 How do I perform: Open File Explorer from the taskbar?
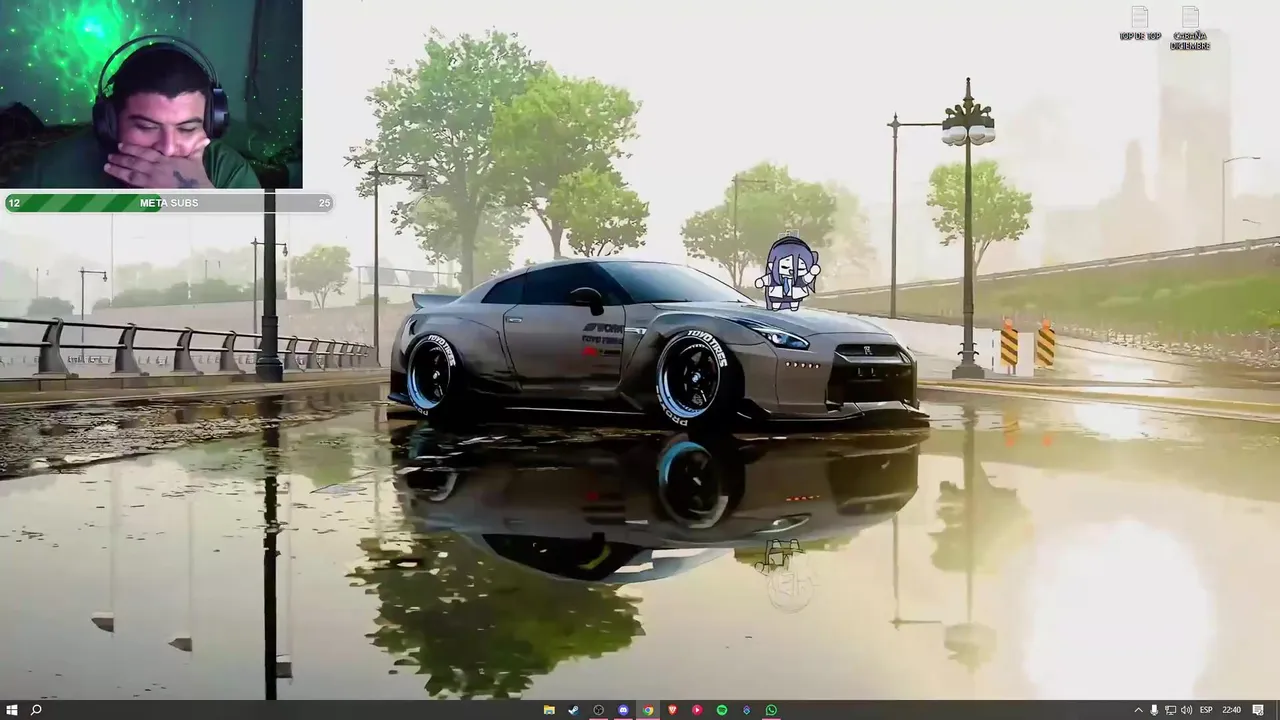[549, 710]
